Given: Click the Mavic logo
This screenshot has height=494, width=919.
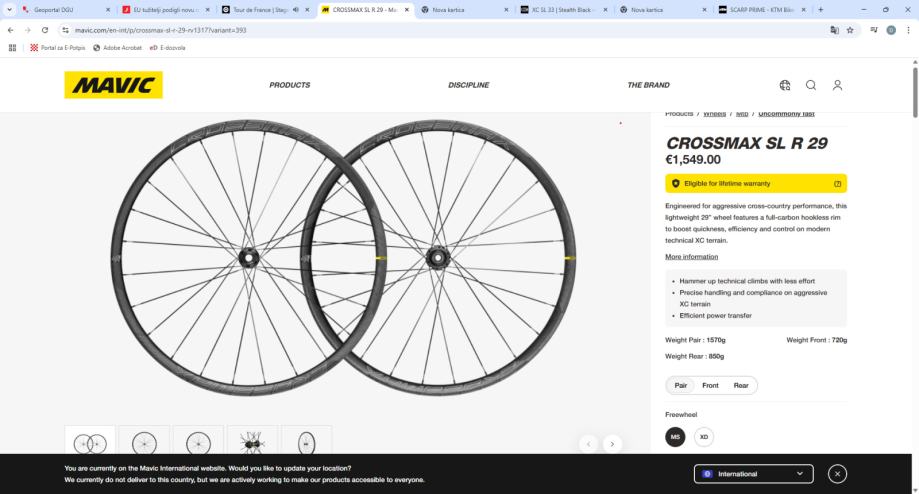Looking at the screenshot, I should [113, 85].
